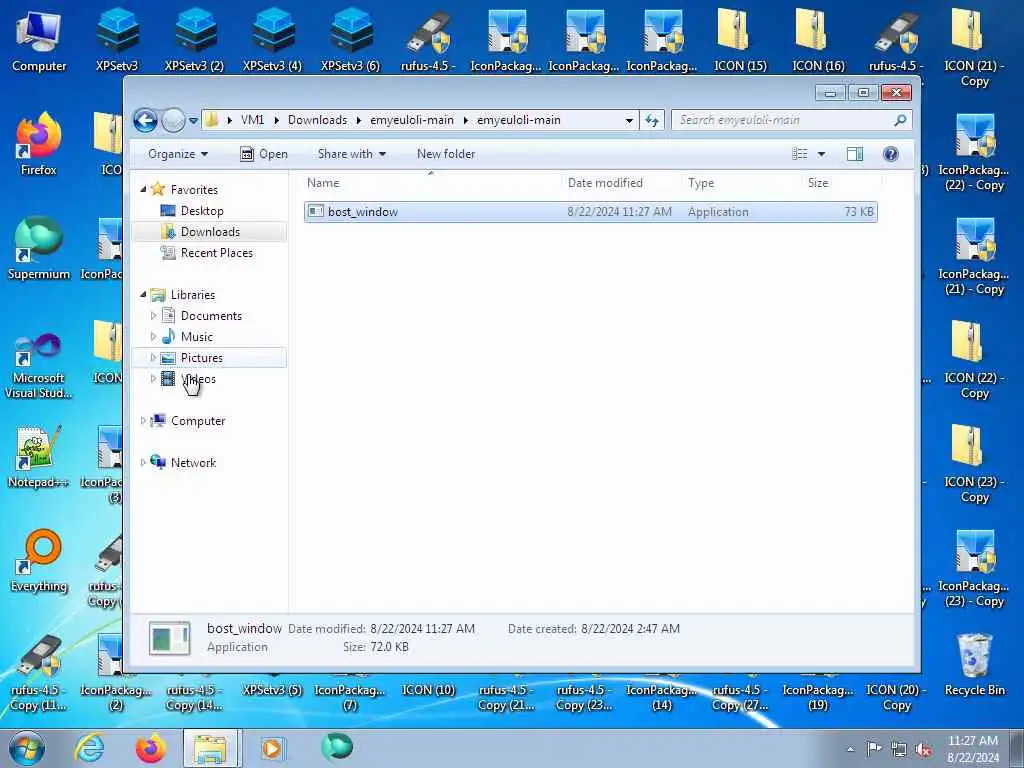Viewport: 1024px width, 768px height.
Task: Open the view options dropdown arrow
Action: click(822, 154)
